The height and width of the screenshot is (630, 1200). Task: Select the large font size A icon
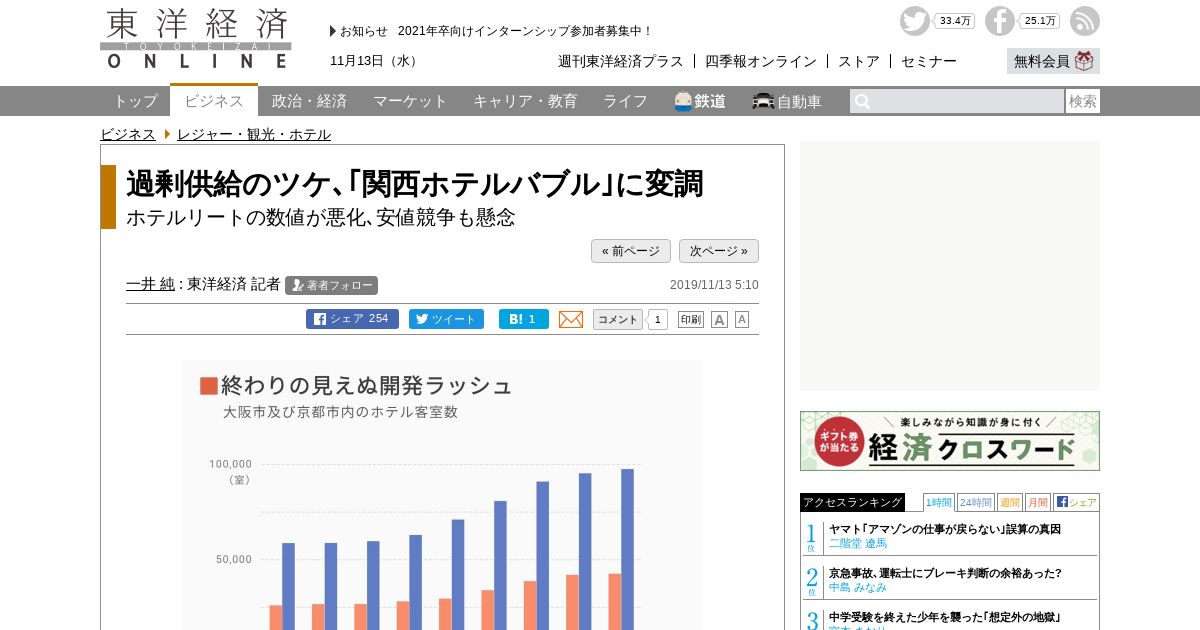coord(719,319)
